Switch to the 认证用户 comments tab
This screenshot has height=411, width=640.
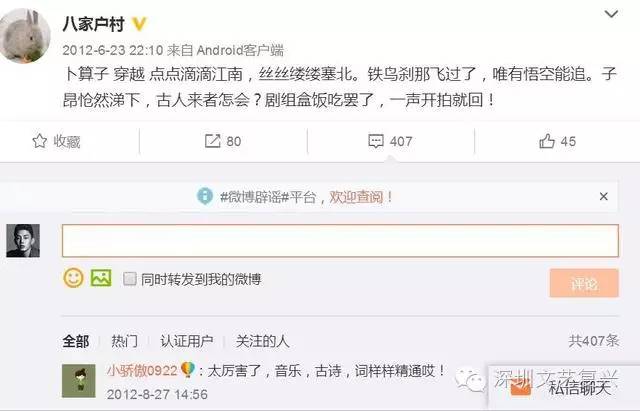(187, 341)
